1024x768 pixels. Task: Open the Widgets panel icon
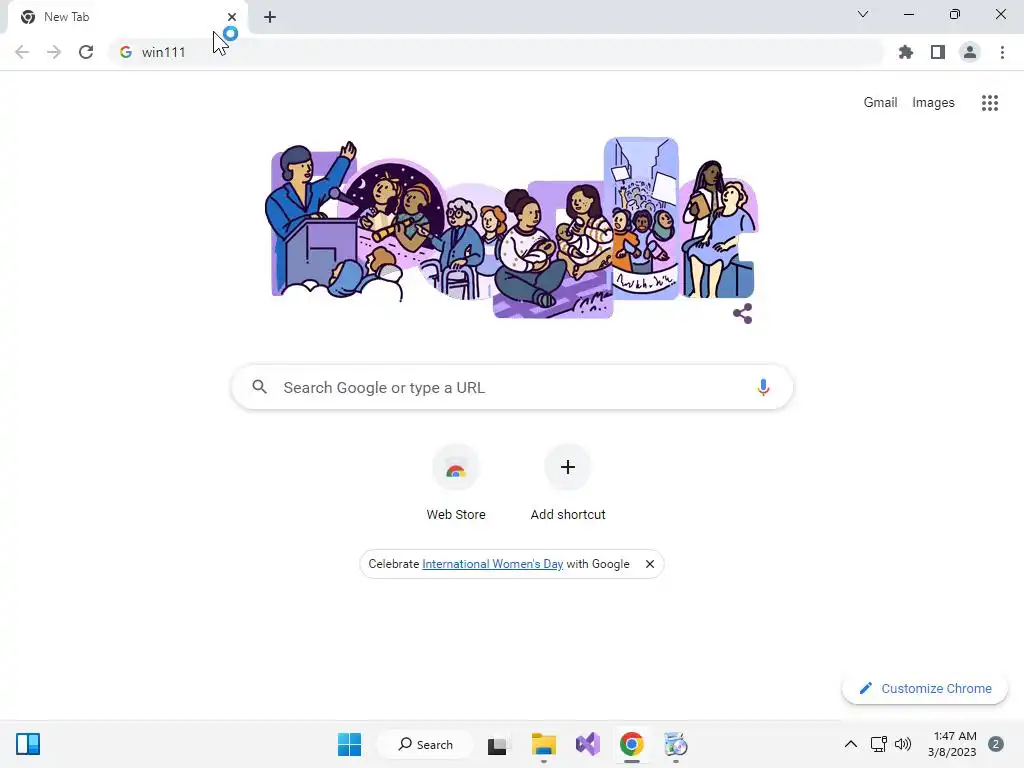[28, 744]
